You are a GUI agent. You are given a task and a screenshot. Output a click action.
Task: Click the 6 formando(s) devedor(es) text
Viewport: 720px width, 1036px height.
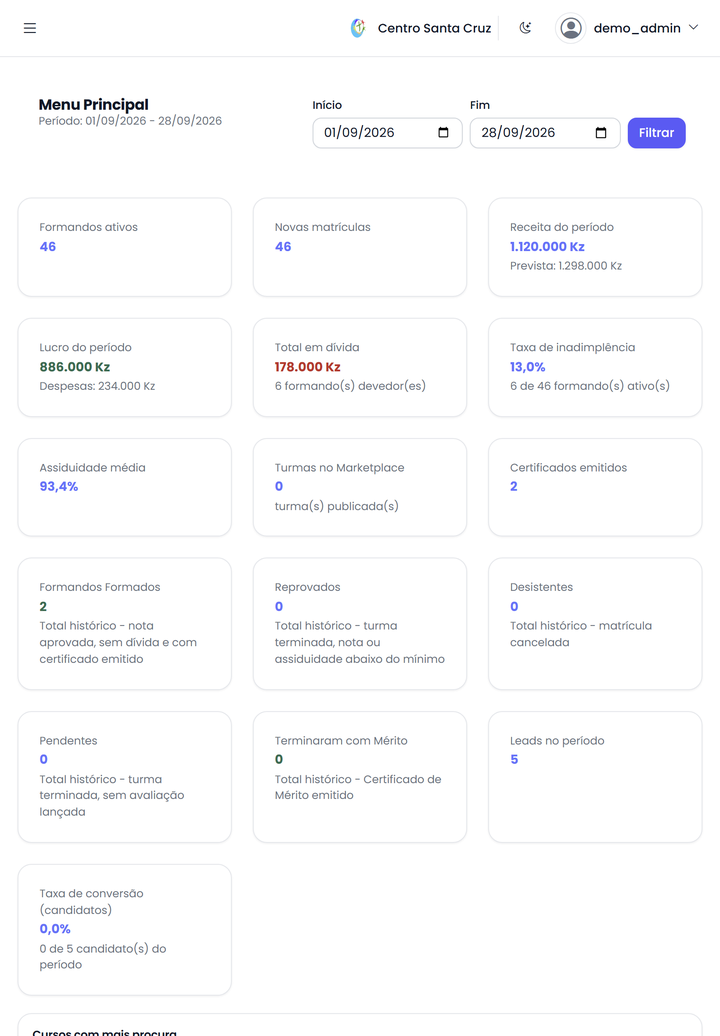[350, 386]
